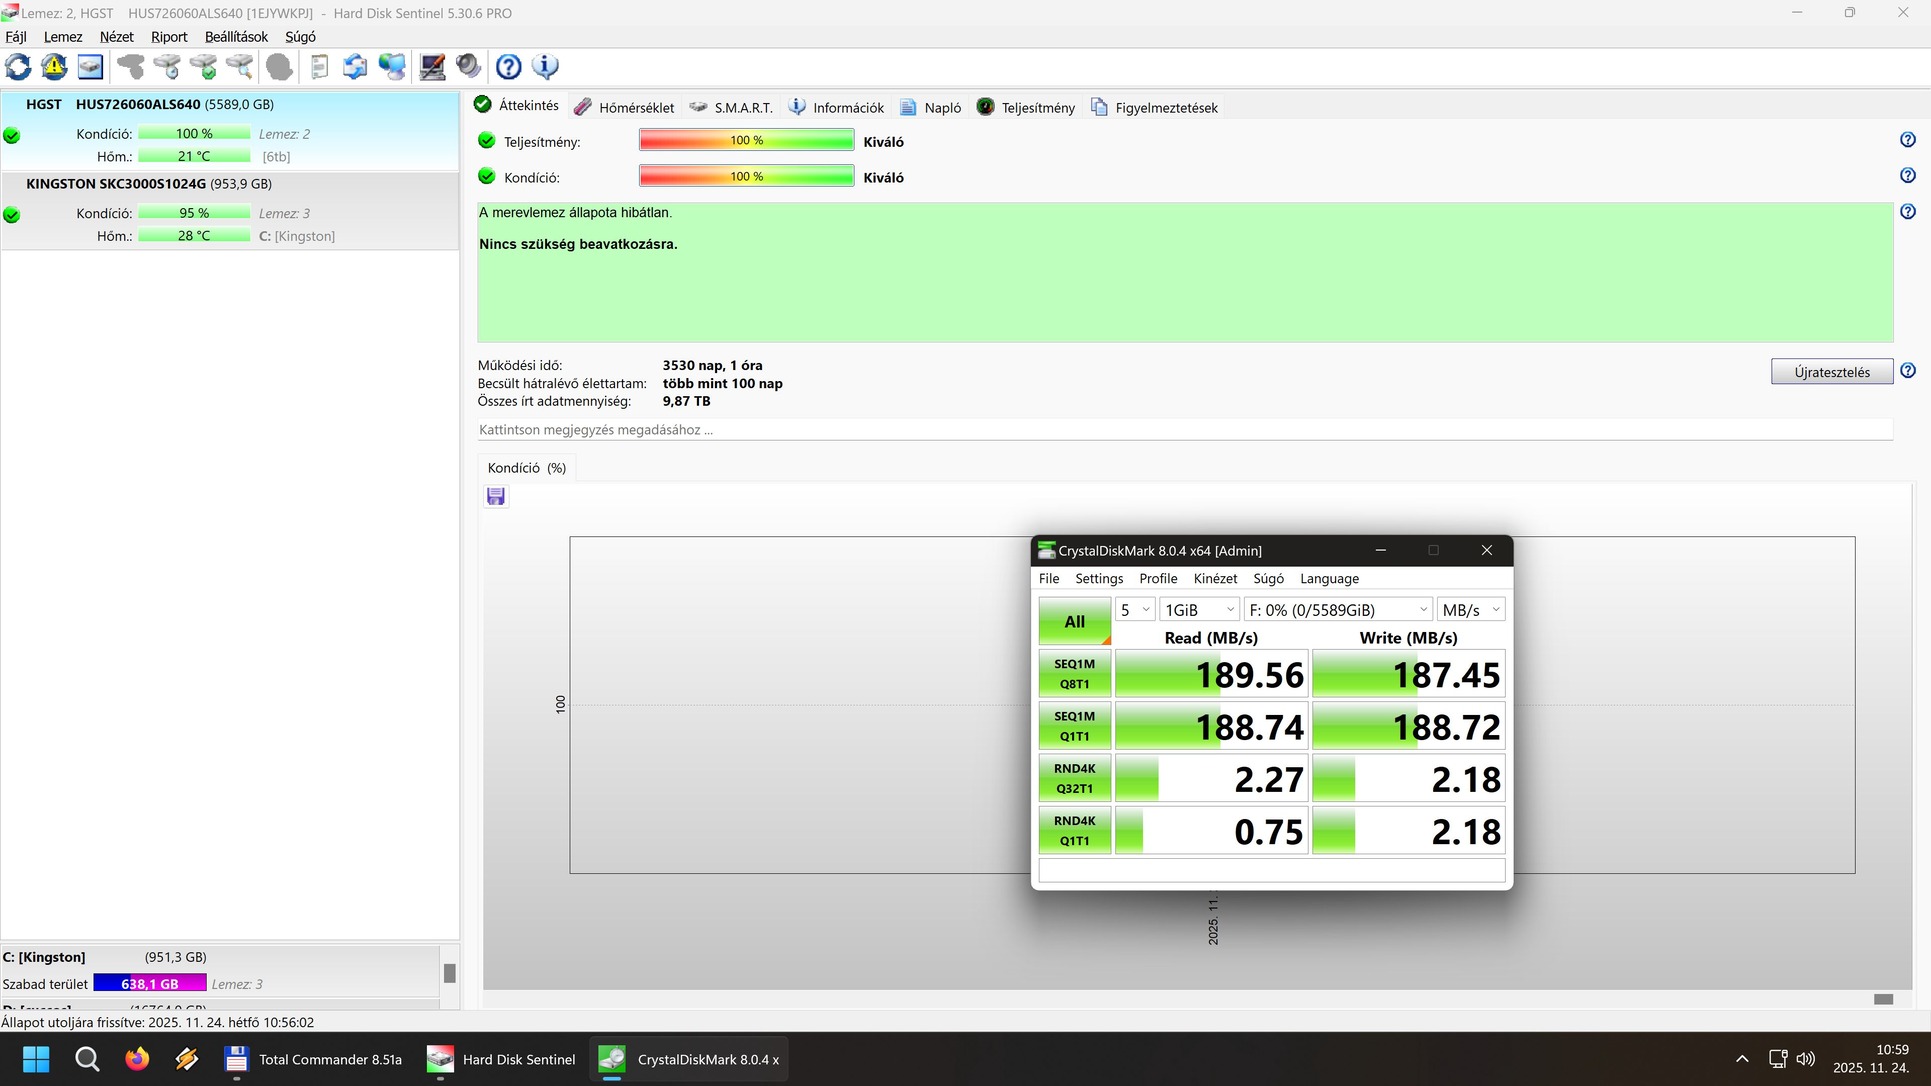Open the Beállítások menu
The height and width of the screenshot is (1086, 1931).
coord(236,37)
